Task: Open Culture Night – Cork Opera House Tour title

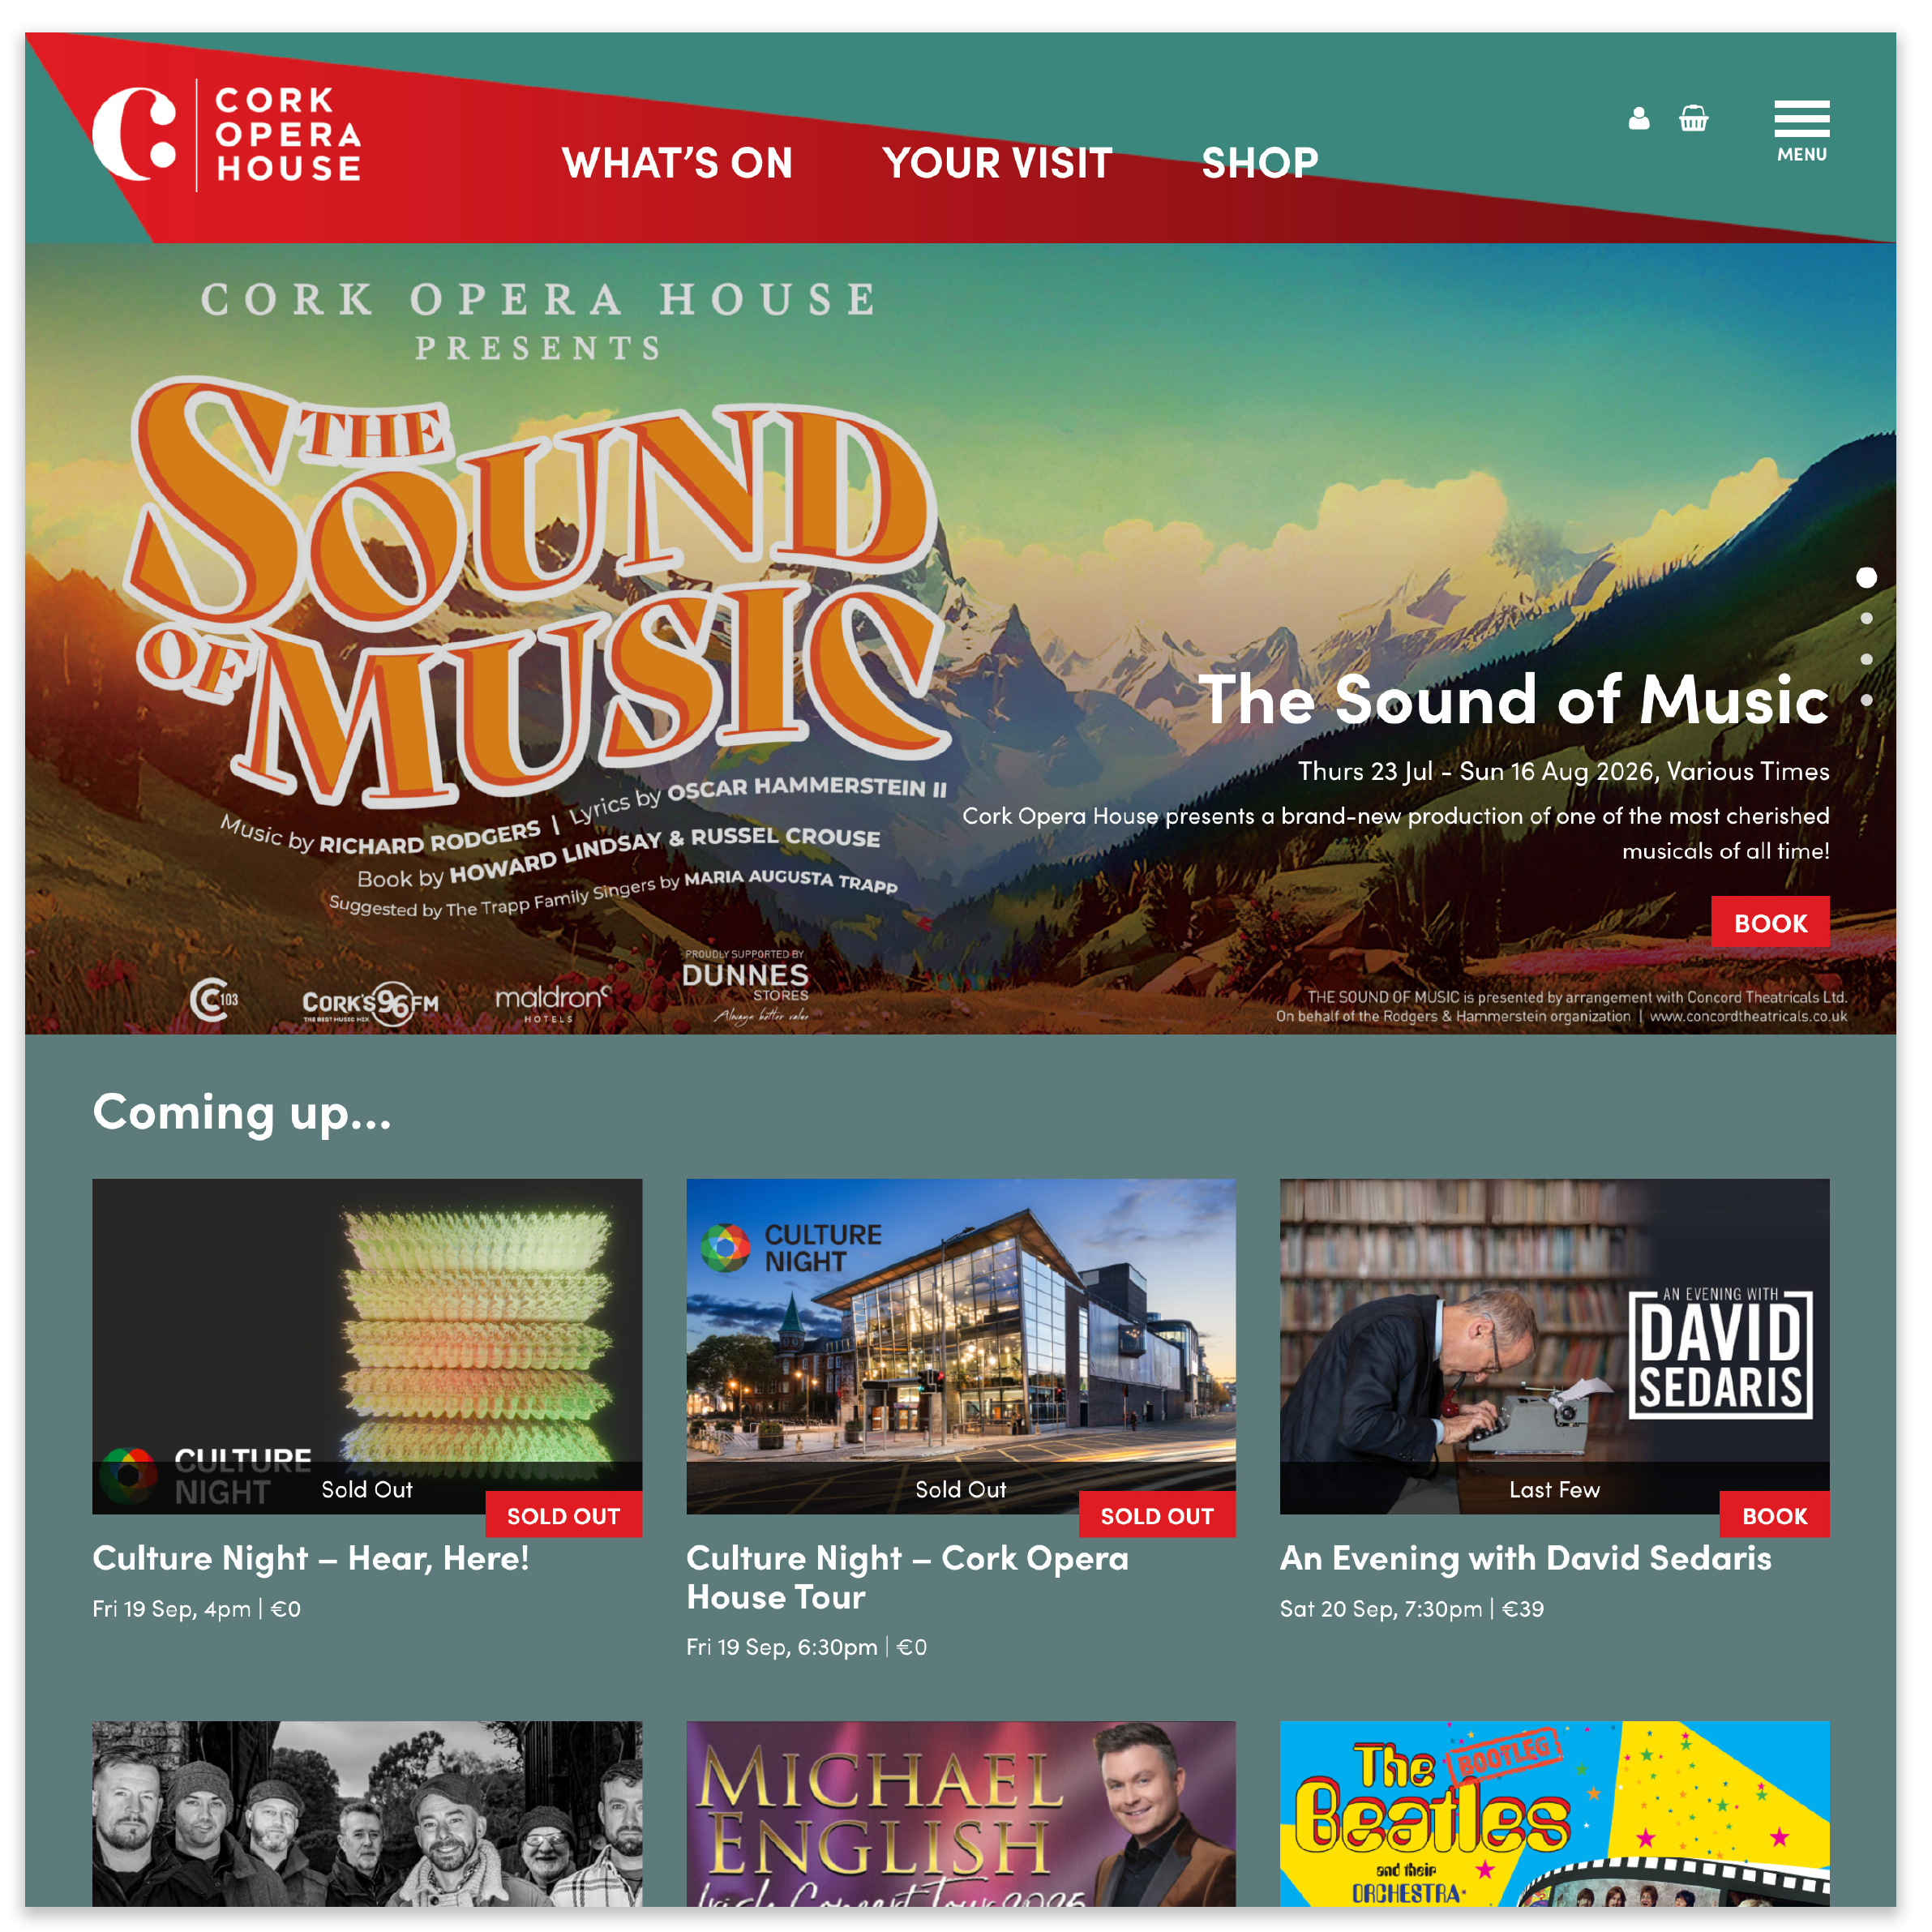Action: pyautogui.click(x=907, y=1577)
